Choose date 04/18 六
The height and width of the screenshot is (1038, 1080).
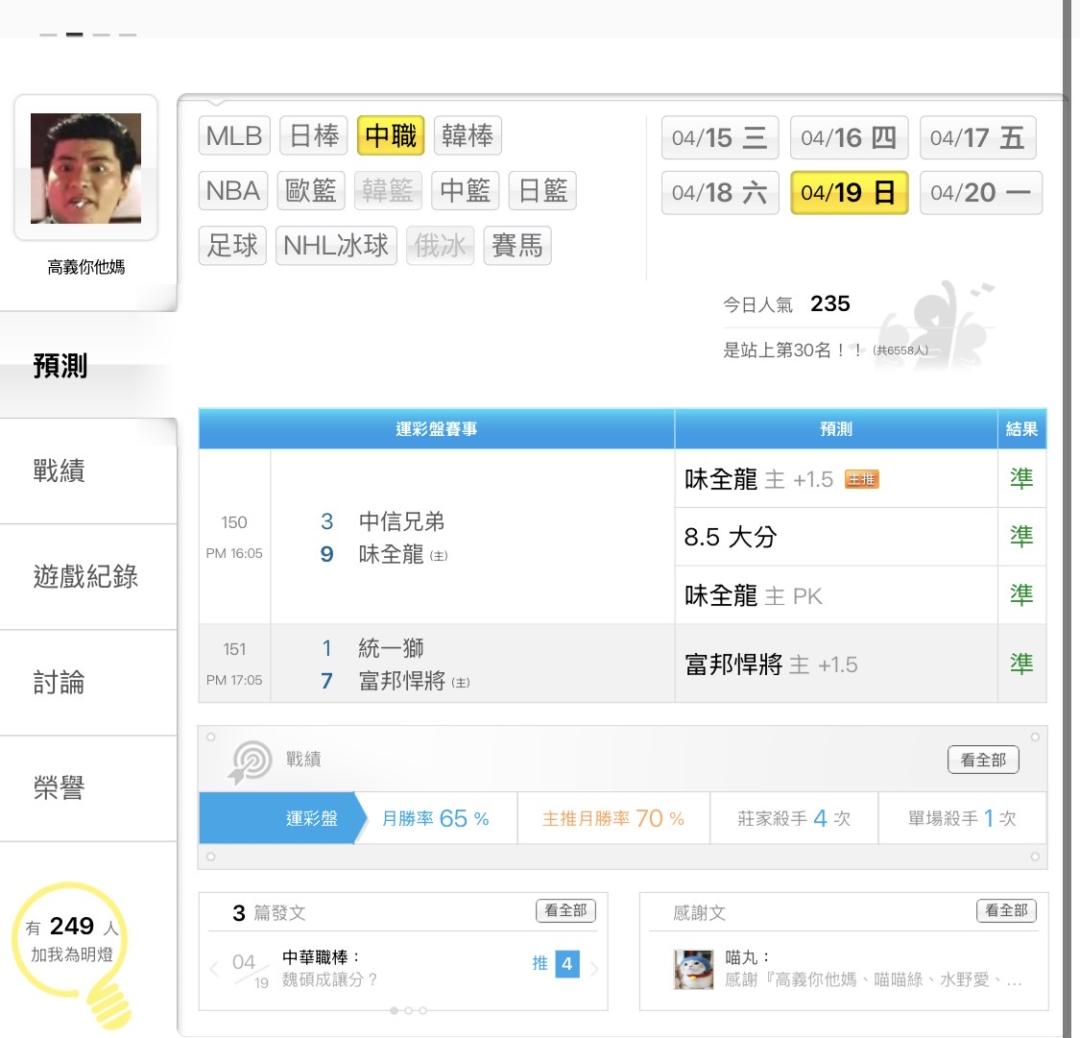pyautogui.click(x=720, y=193)
